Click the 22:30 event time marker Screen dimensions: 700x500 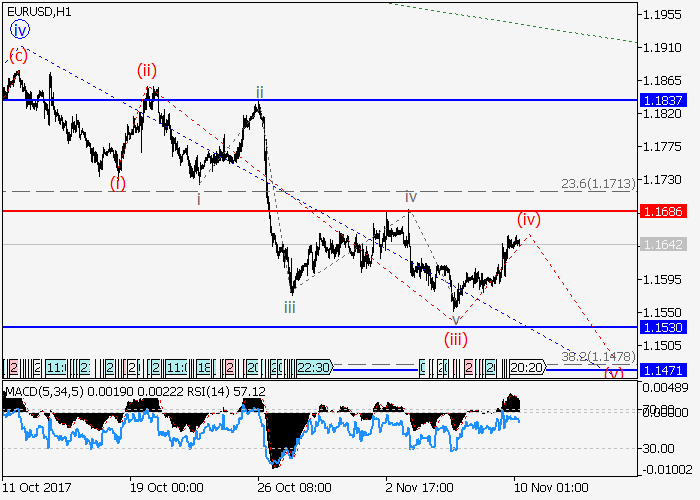click(x=314, y=368)
